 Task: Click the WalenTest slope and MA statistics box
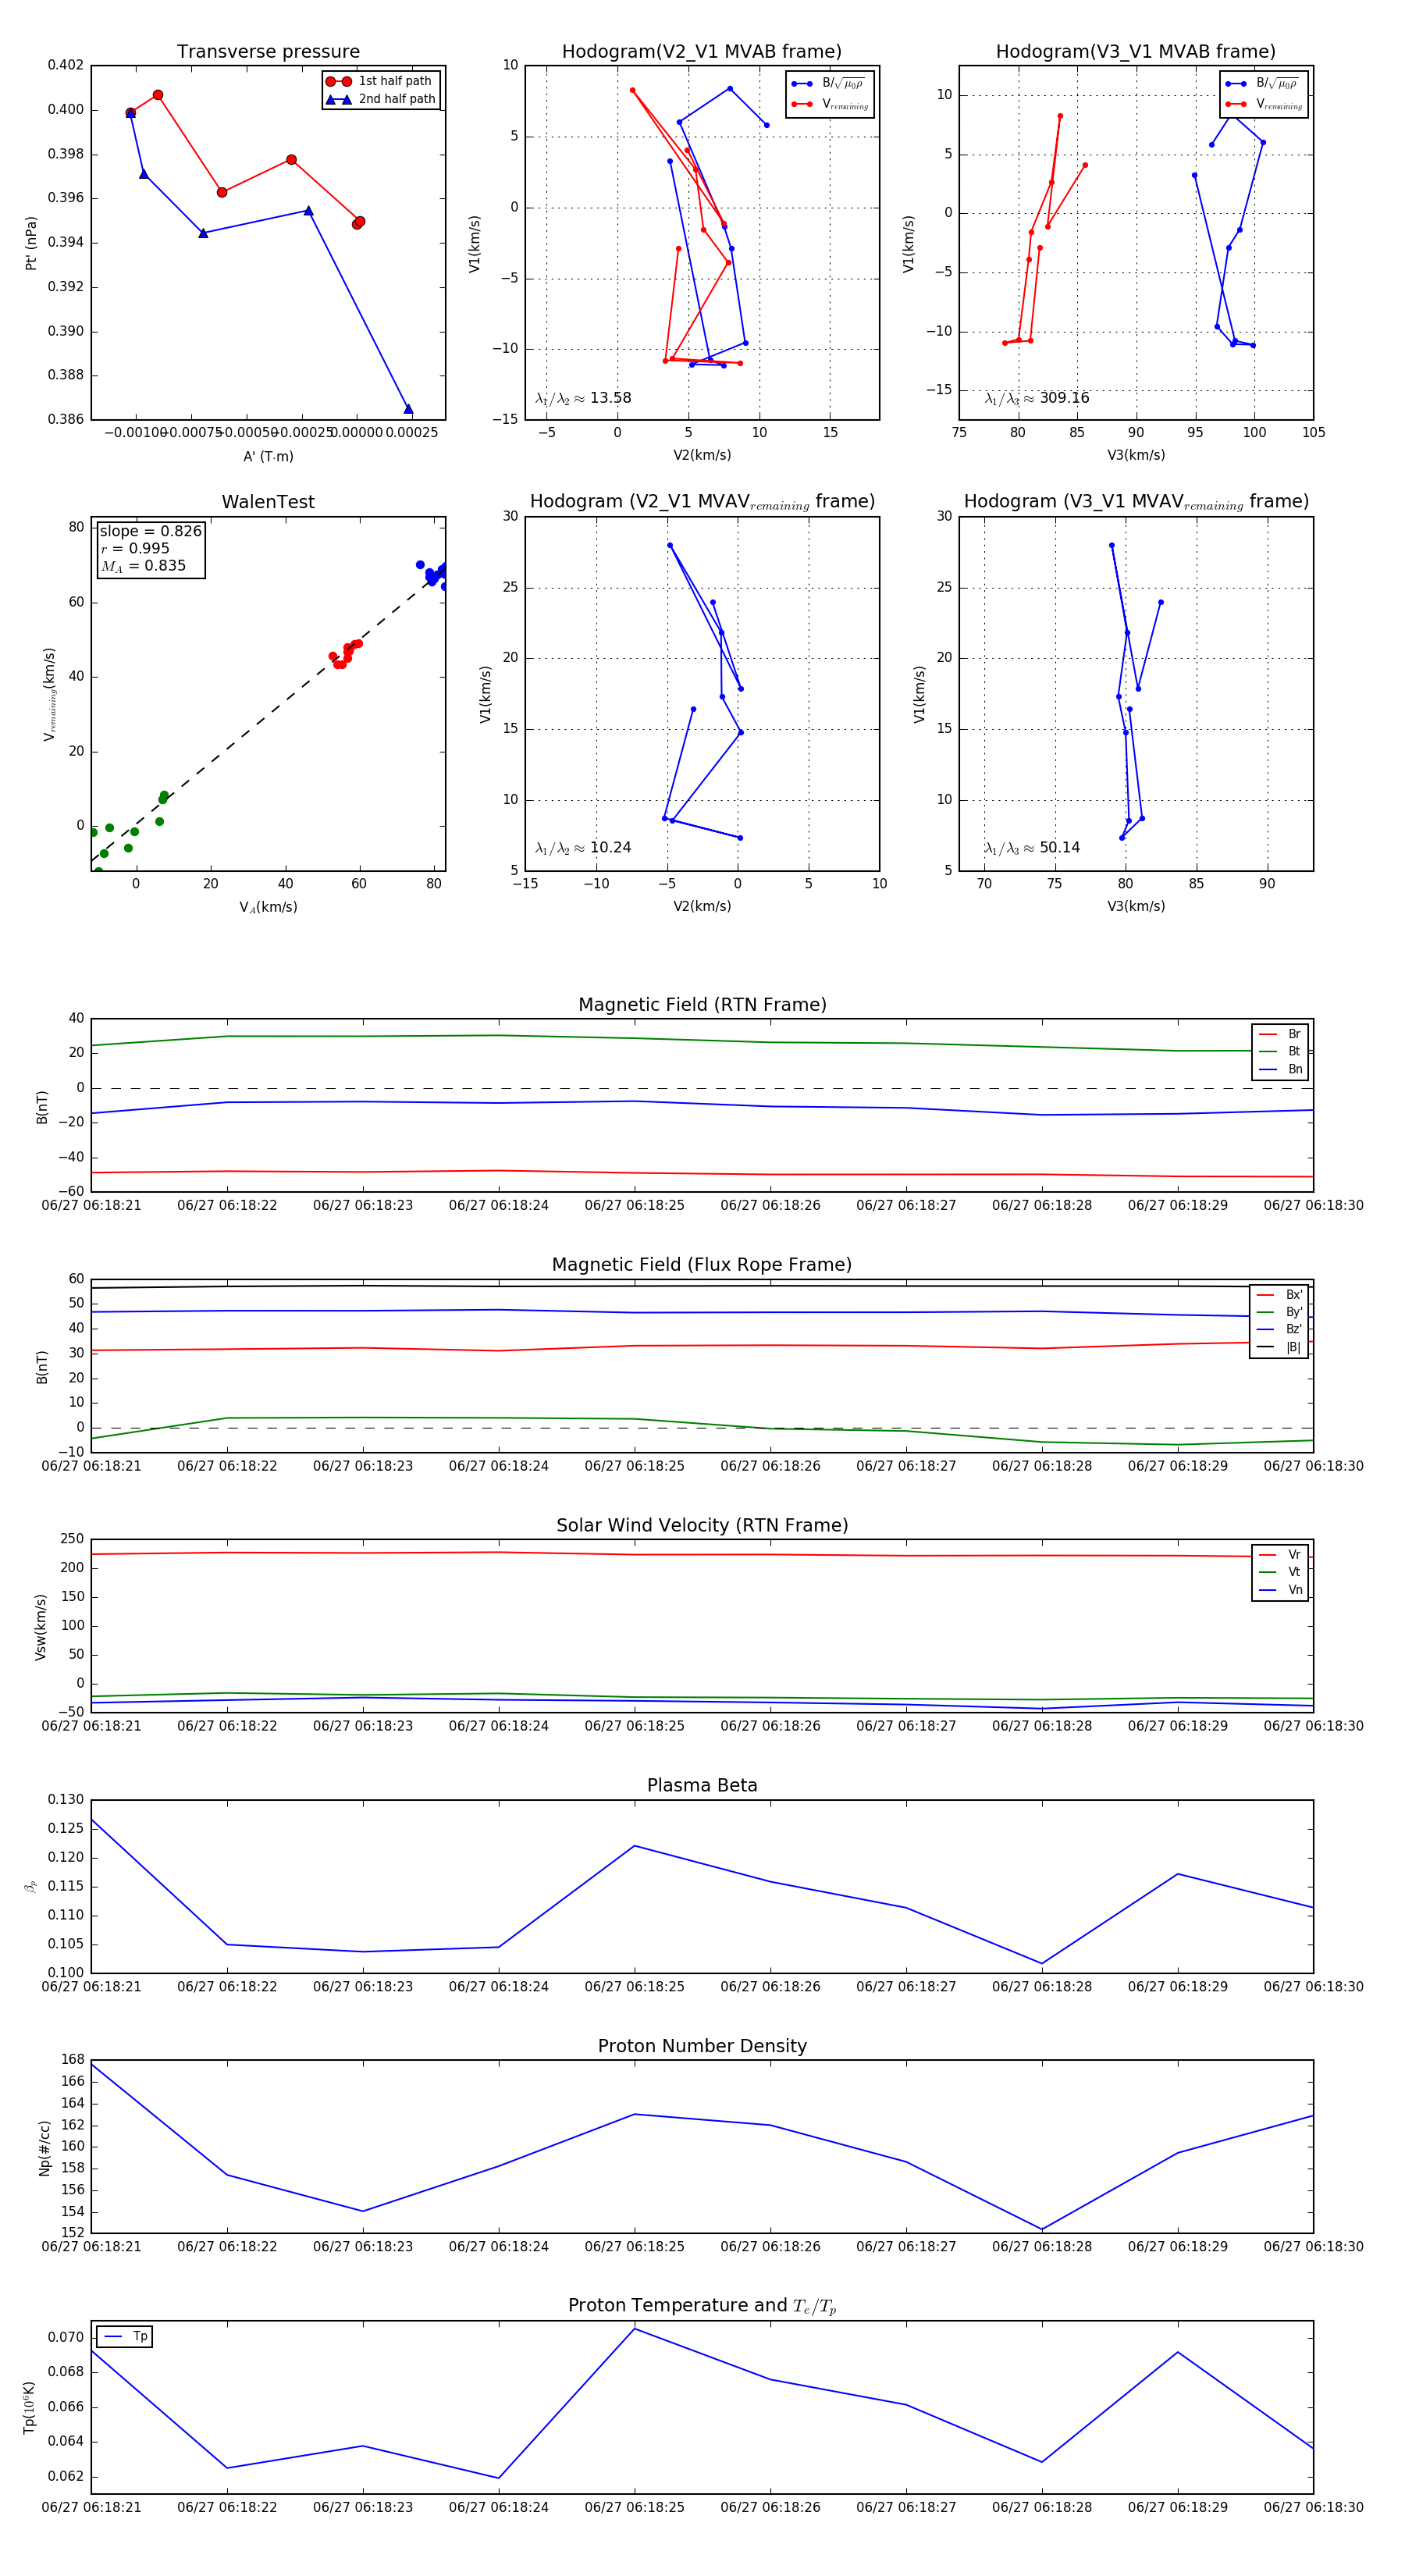[x=150, y=548]
